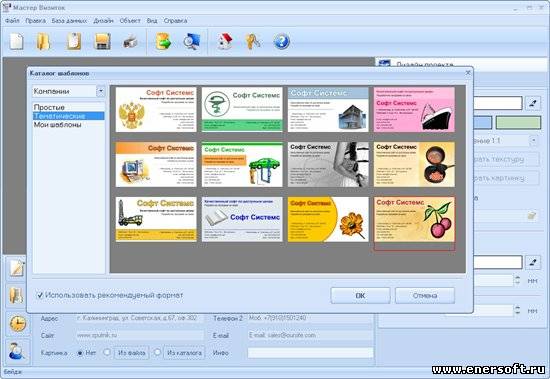Open the 'Справка' menu

175,21
